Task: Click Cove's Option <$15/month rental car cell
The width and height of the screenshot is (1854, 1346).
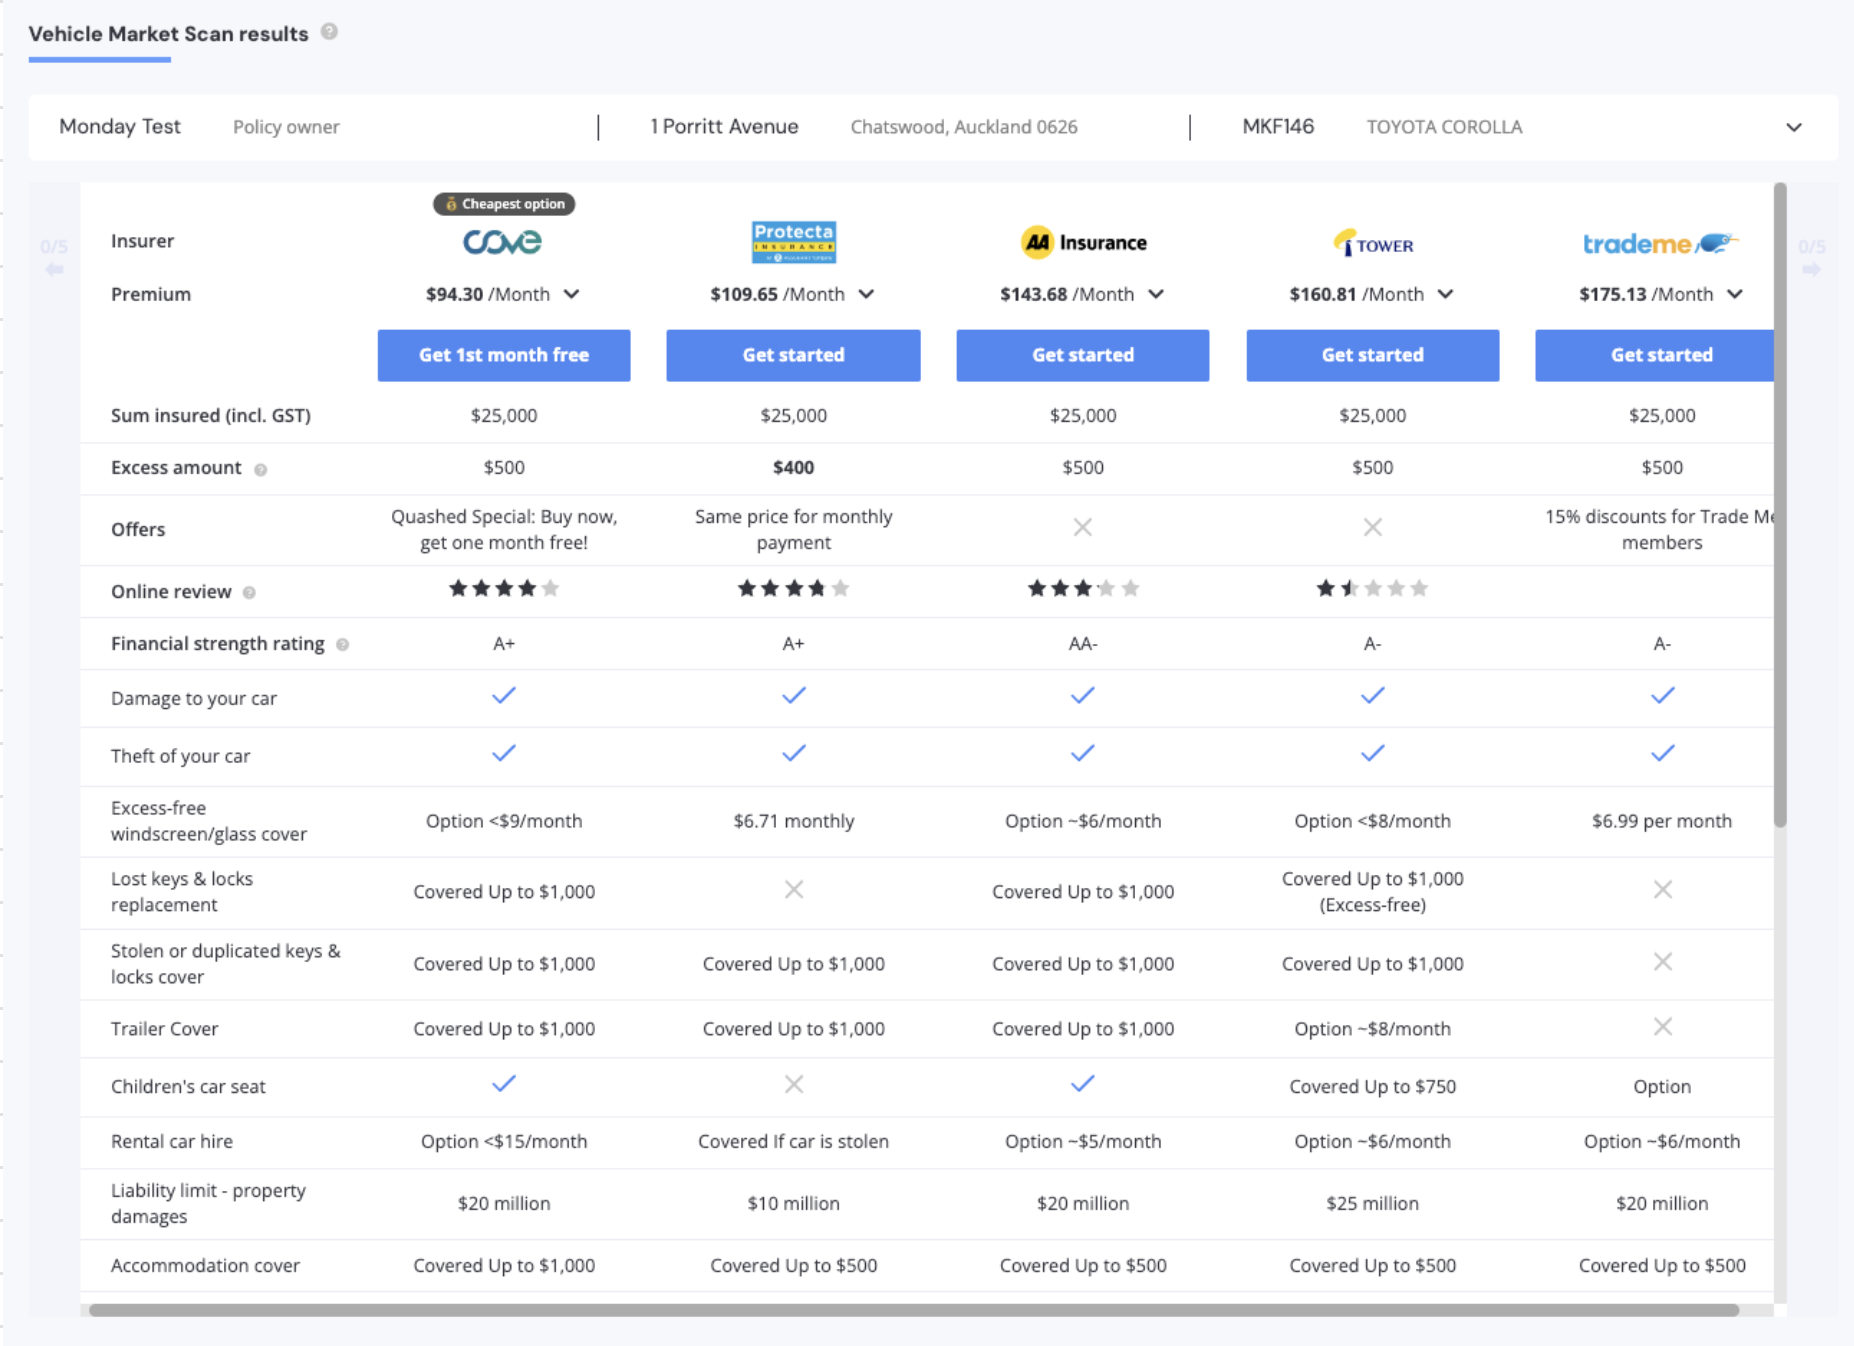Action: tap(504, 1141)
